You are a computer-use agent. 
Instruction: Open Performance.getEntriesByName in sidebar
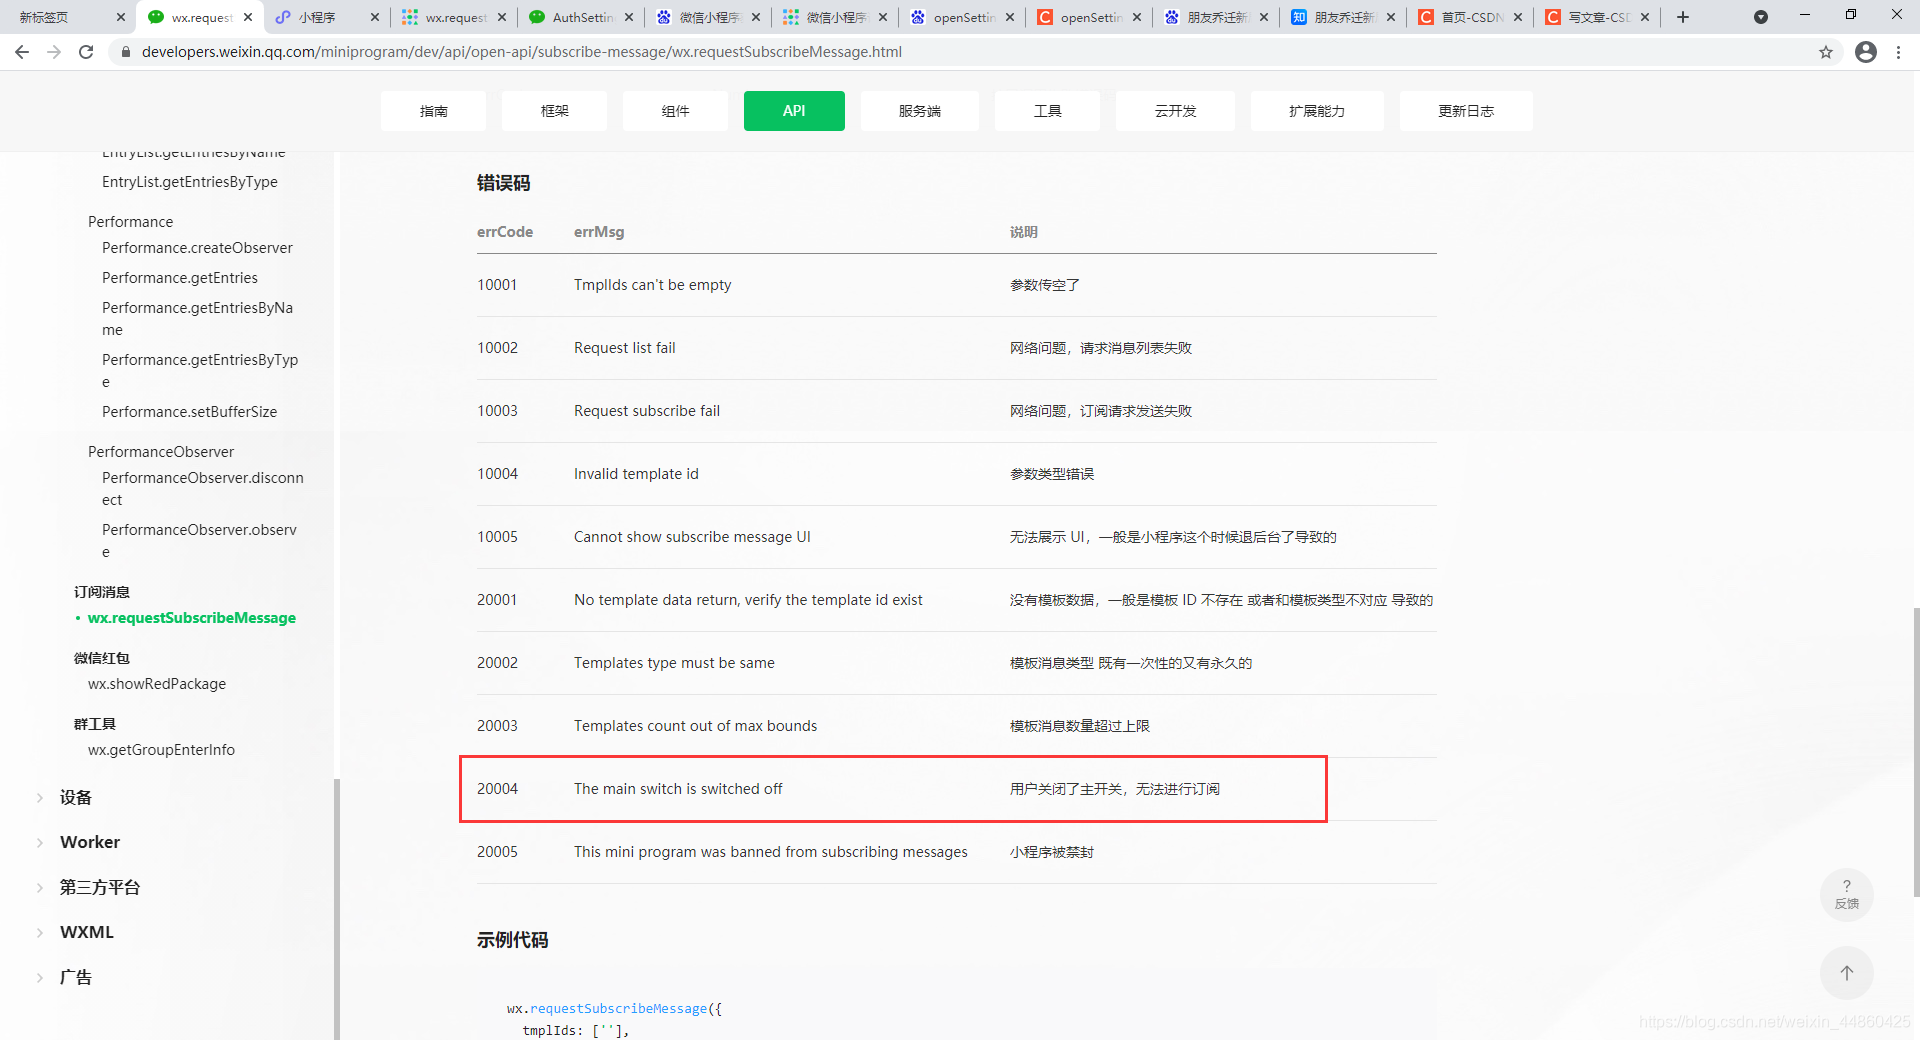(x=197, y=318)
